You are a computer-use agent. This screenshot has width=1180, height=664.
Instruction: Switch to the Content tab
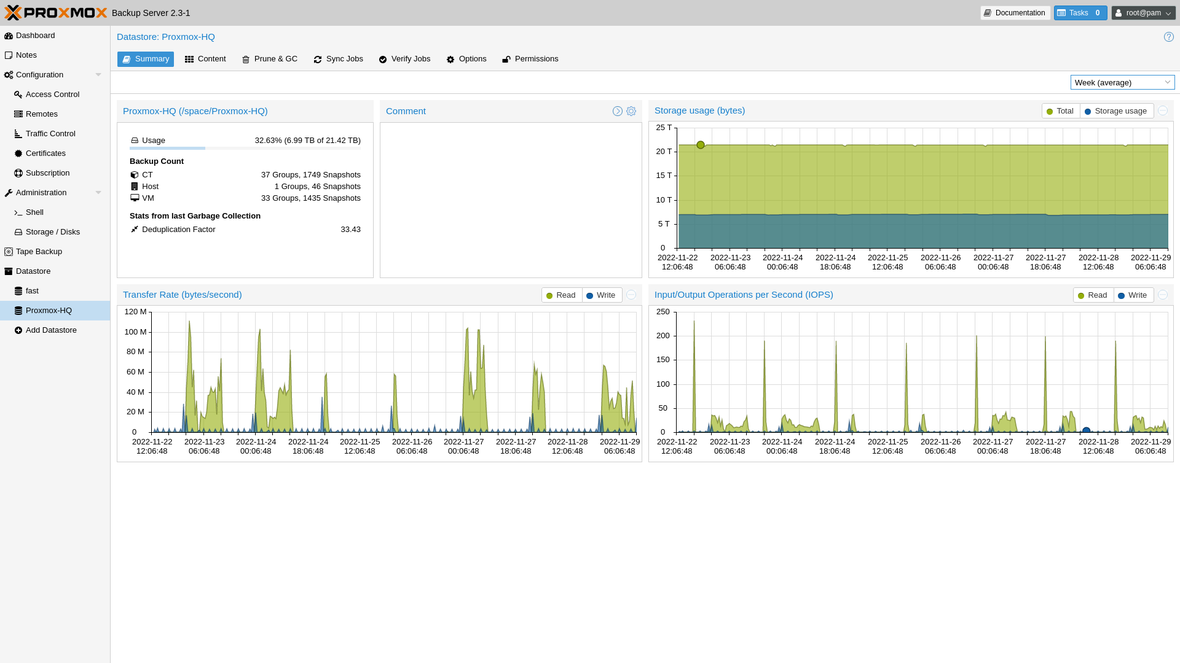click(x=205, y=59)
